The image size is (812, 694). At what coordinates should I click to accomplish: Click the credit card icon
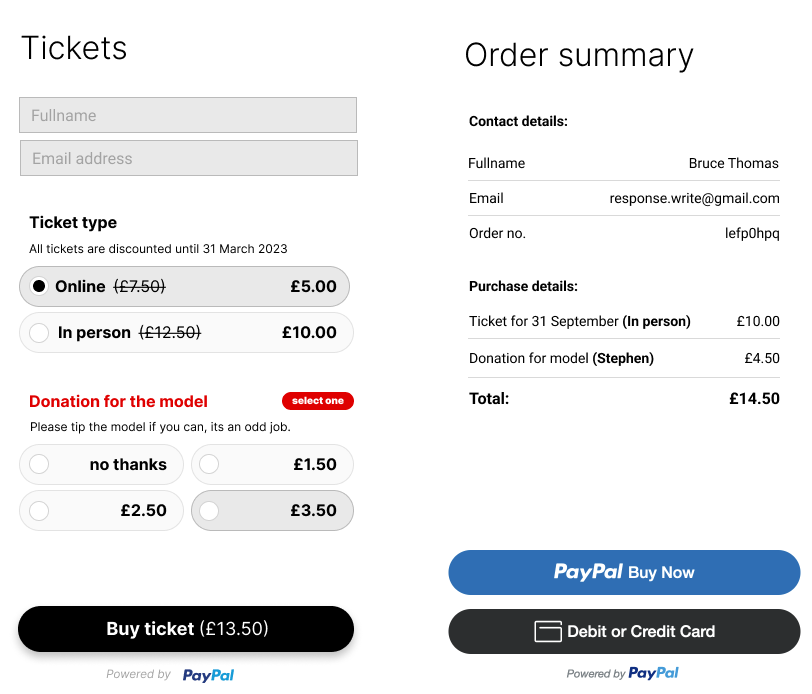548,631
